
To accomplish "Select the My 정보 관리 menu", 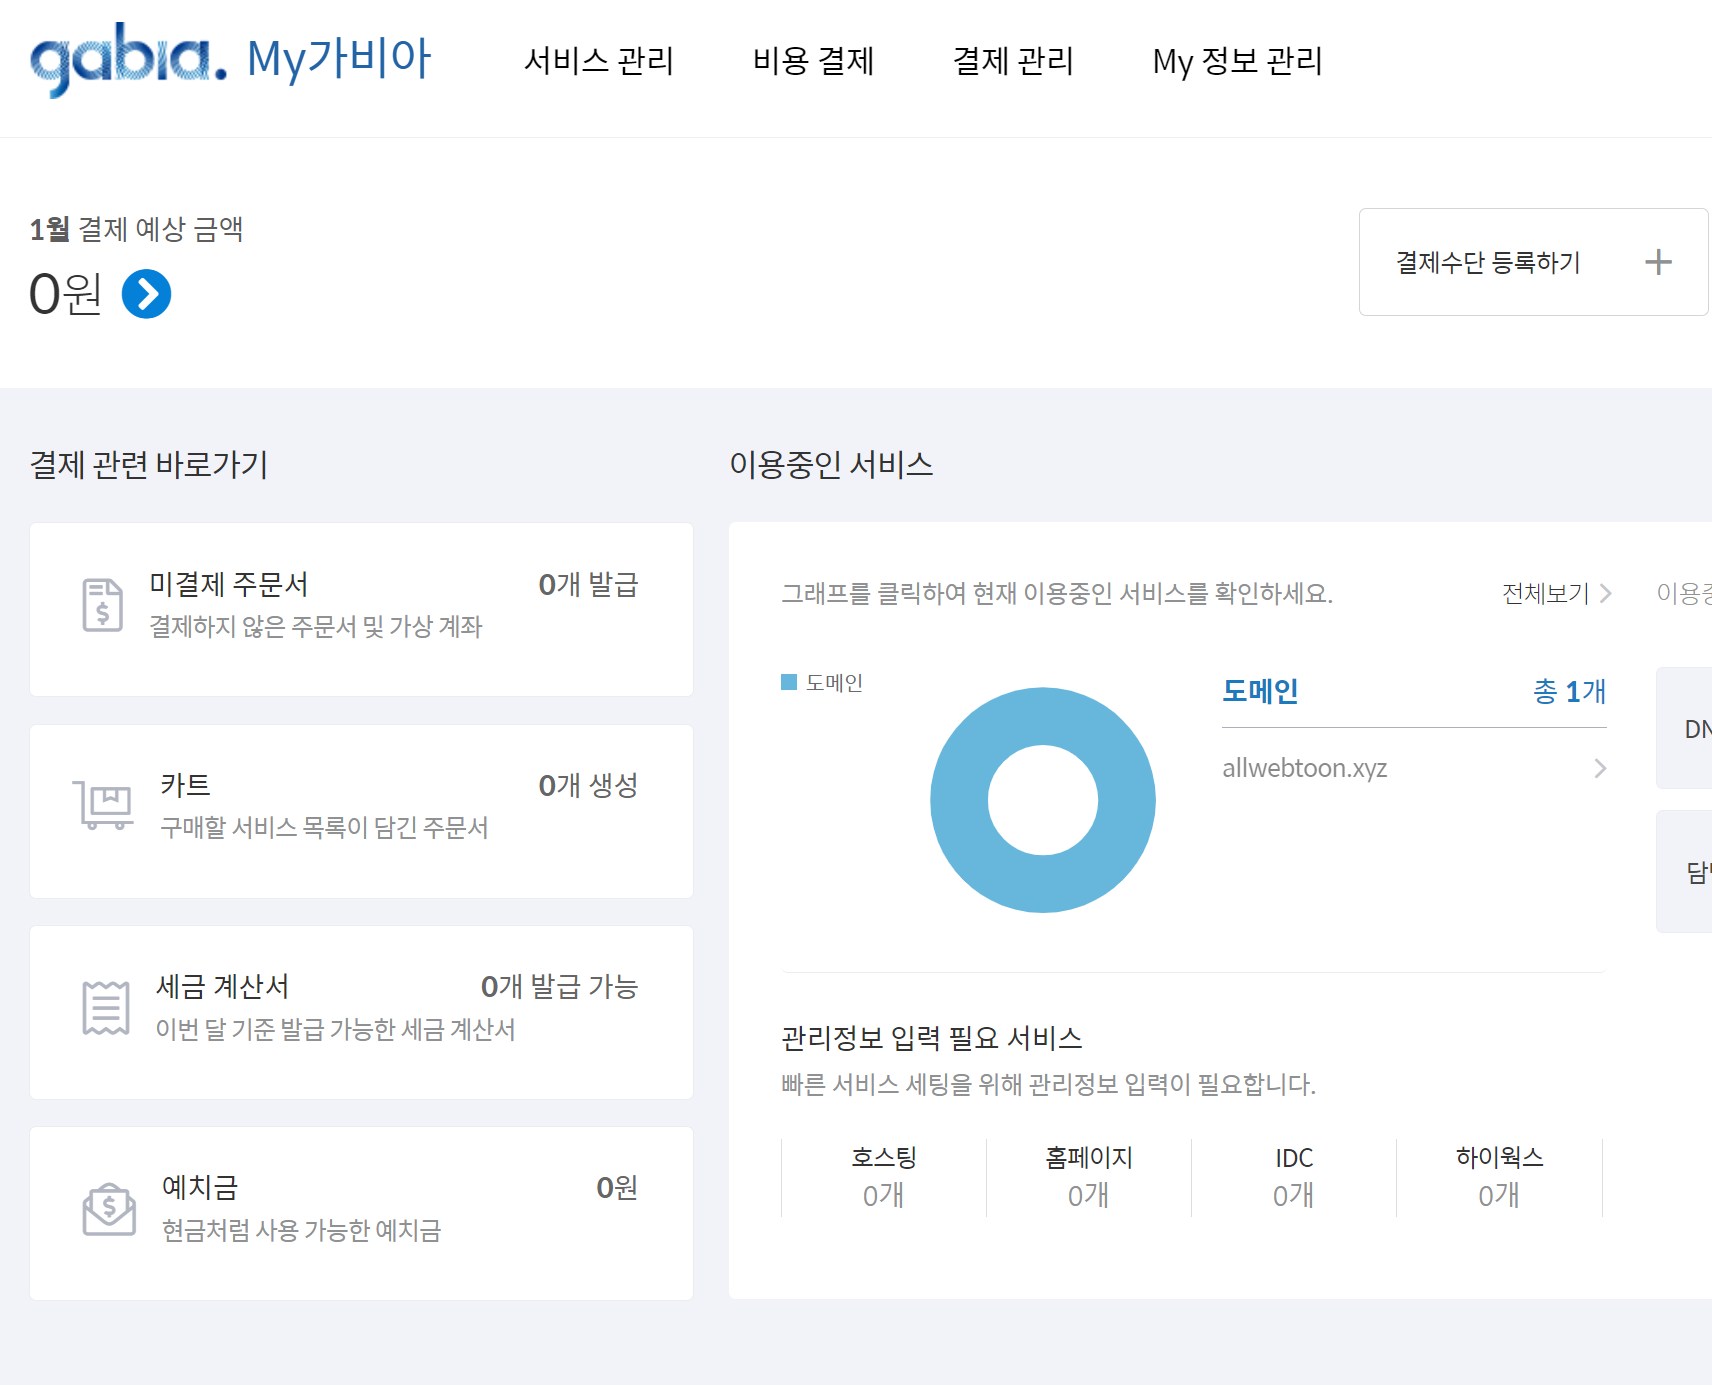I will tap(1238, 62).
